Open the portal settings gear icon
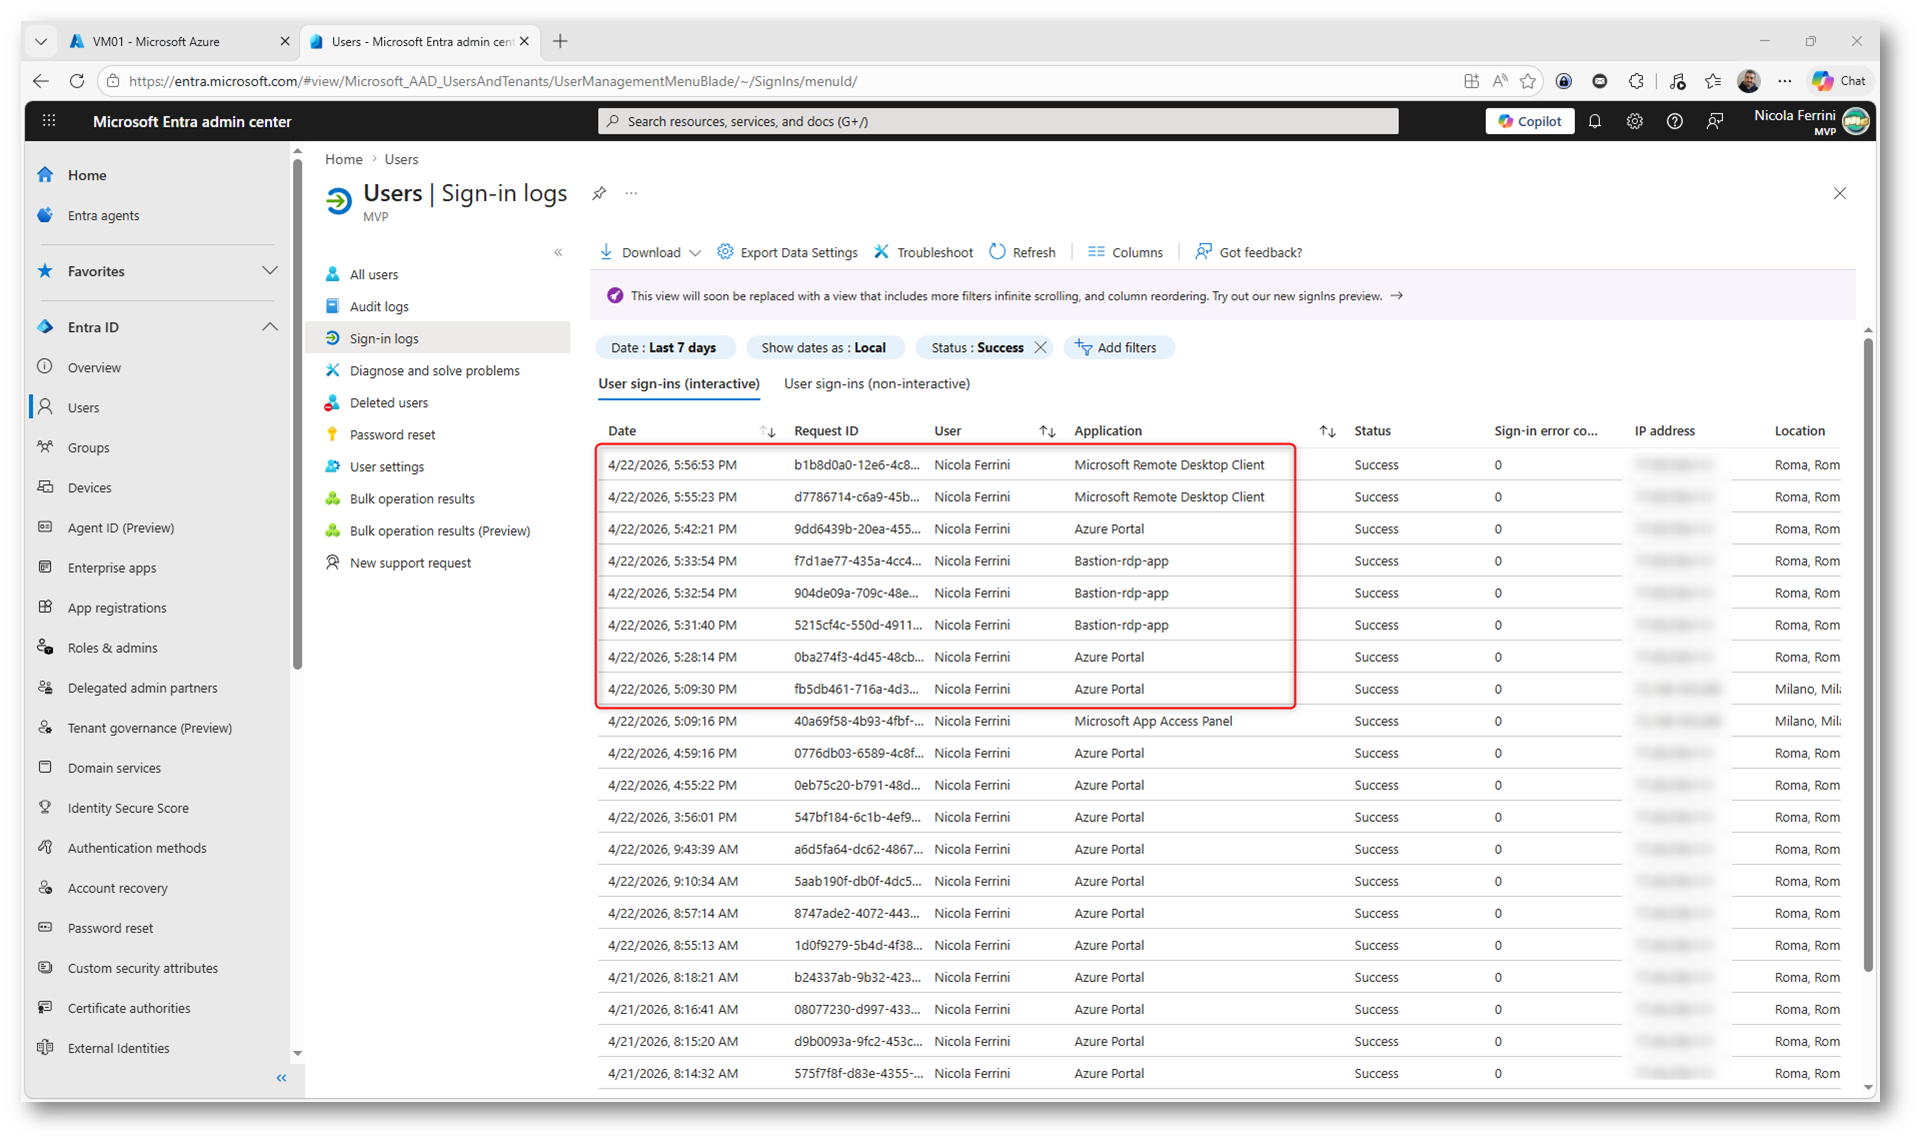The image size is (1922, 1144). [x=1634, y=121]
